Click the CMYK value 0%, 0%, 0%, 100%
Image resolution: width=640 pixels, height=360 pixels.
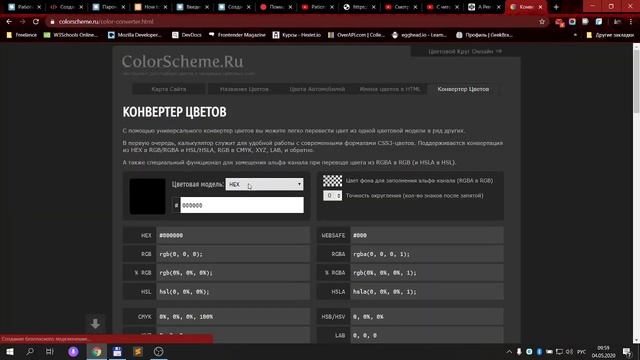click(233, 317)
